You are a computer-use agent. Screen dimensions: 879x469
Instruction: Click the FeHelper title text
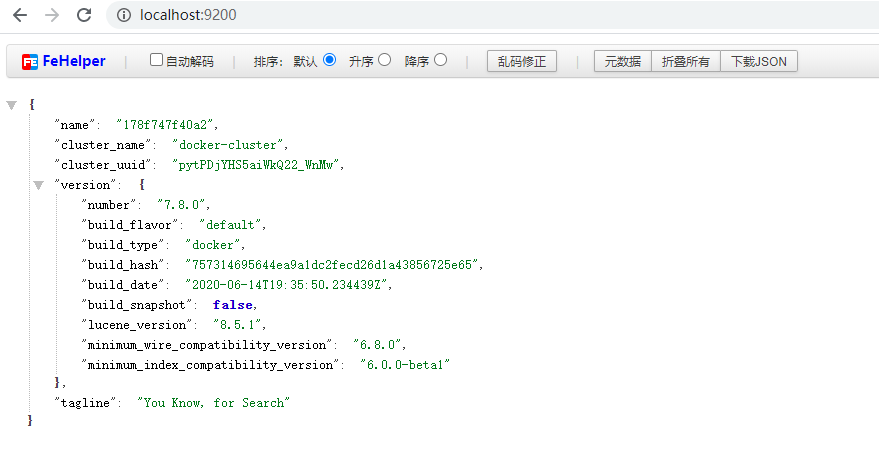[74, 61]
